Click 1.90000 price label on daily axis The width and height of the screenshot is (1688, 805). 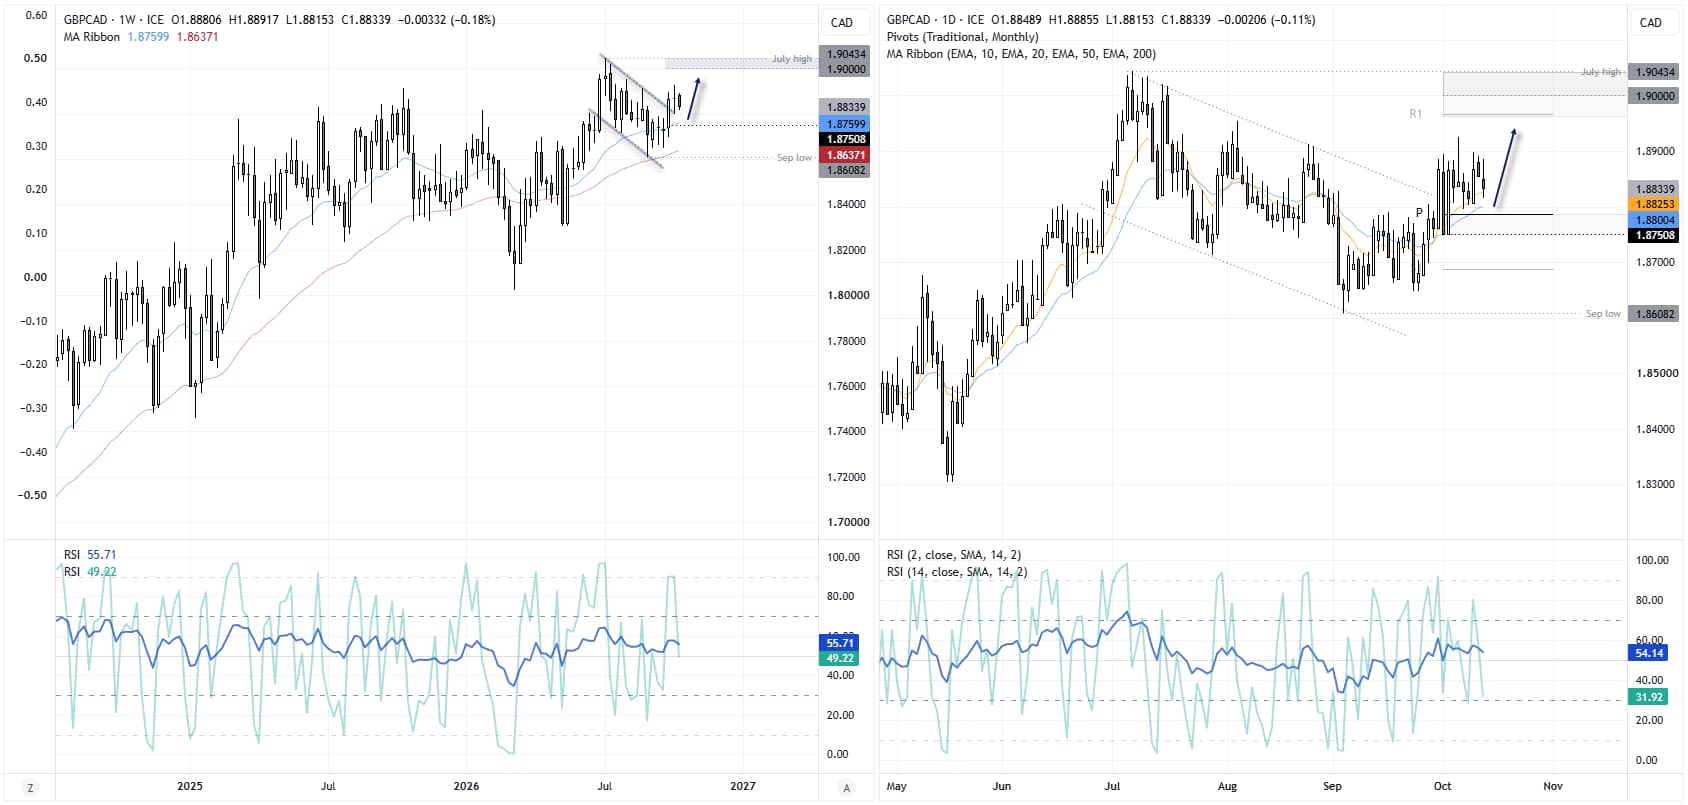[x=1654, y=96]
